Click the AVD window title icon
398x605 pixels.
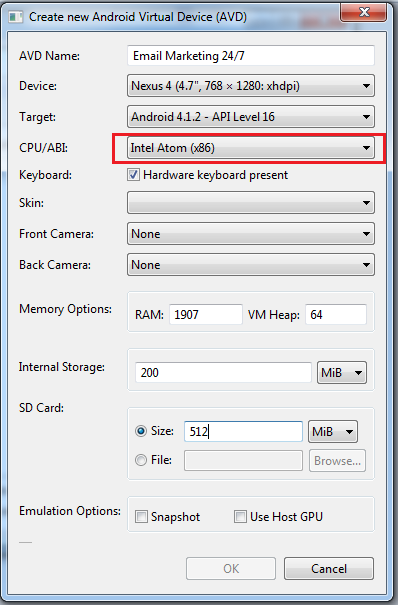pos(16,17)
